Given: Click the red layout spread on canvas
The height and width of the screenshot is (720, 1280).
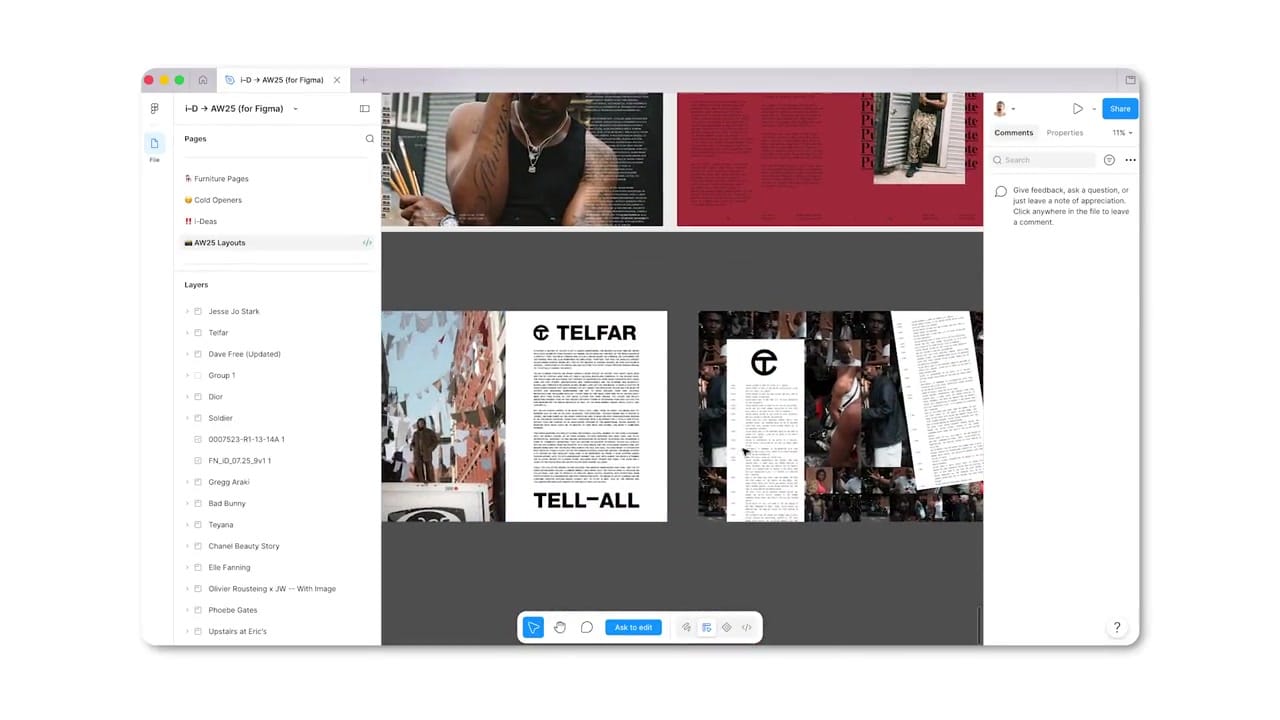Looking at the screenshot, I should coord(830,159).
